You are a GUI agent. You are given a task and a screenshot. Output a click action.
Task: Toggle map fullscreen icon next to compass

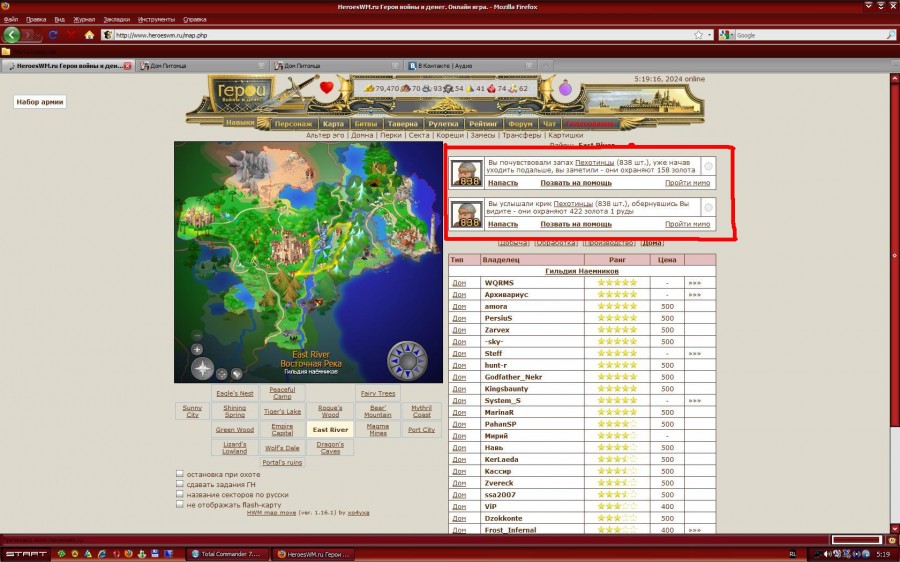[x=222, y=374]
